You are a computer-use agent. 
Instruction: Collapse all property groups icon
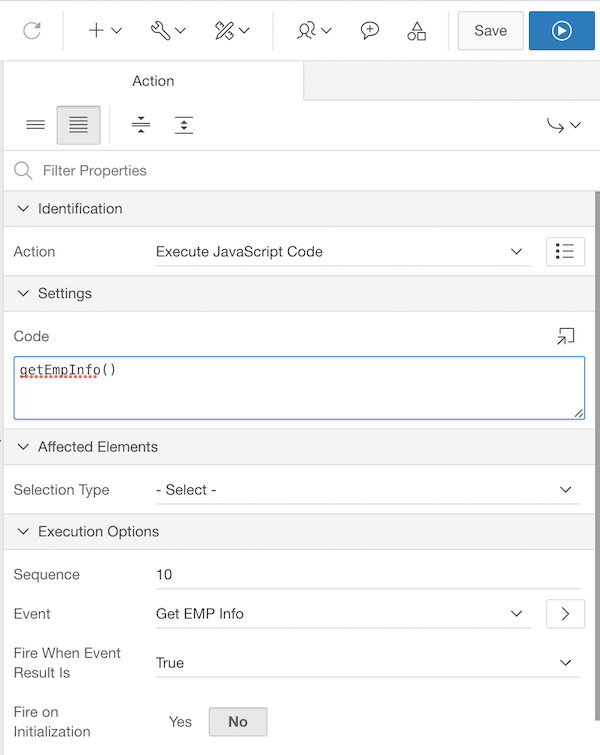pyautogui.click(x=141, y=125)
